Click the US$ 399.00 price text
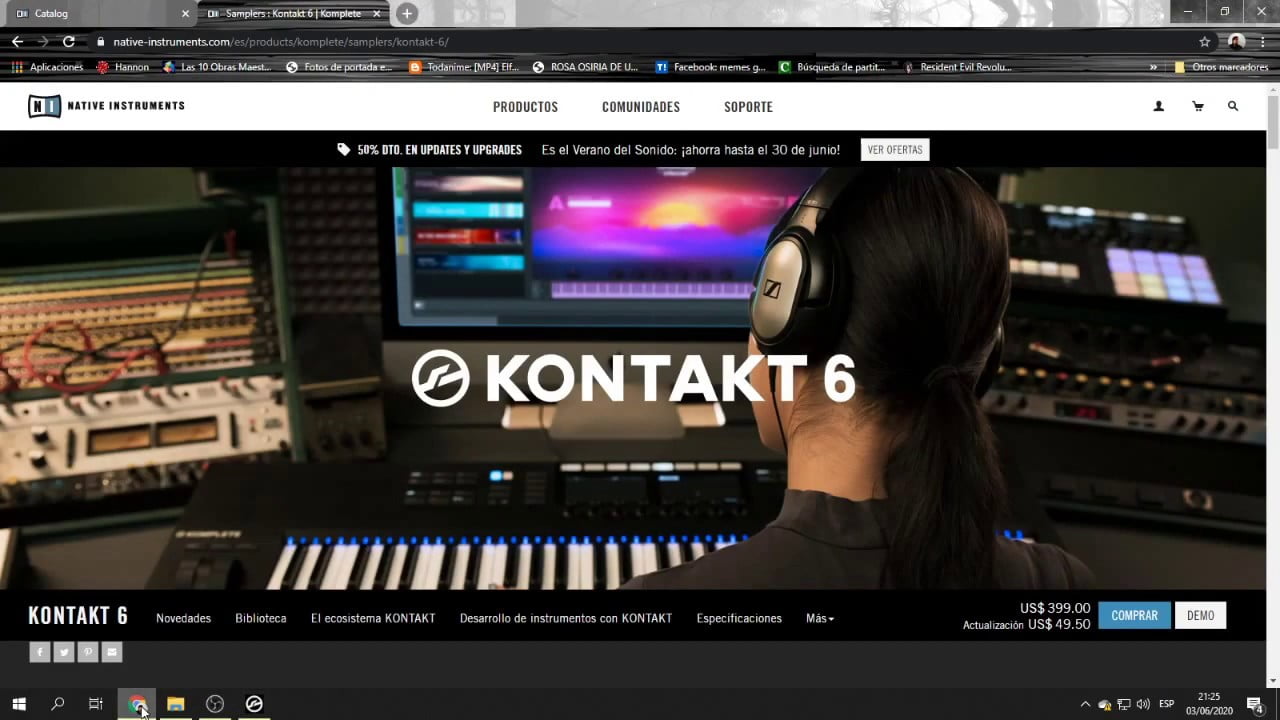Screen dimensions: 1280x720 point(1055,608)
